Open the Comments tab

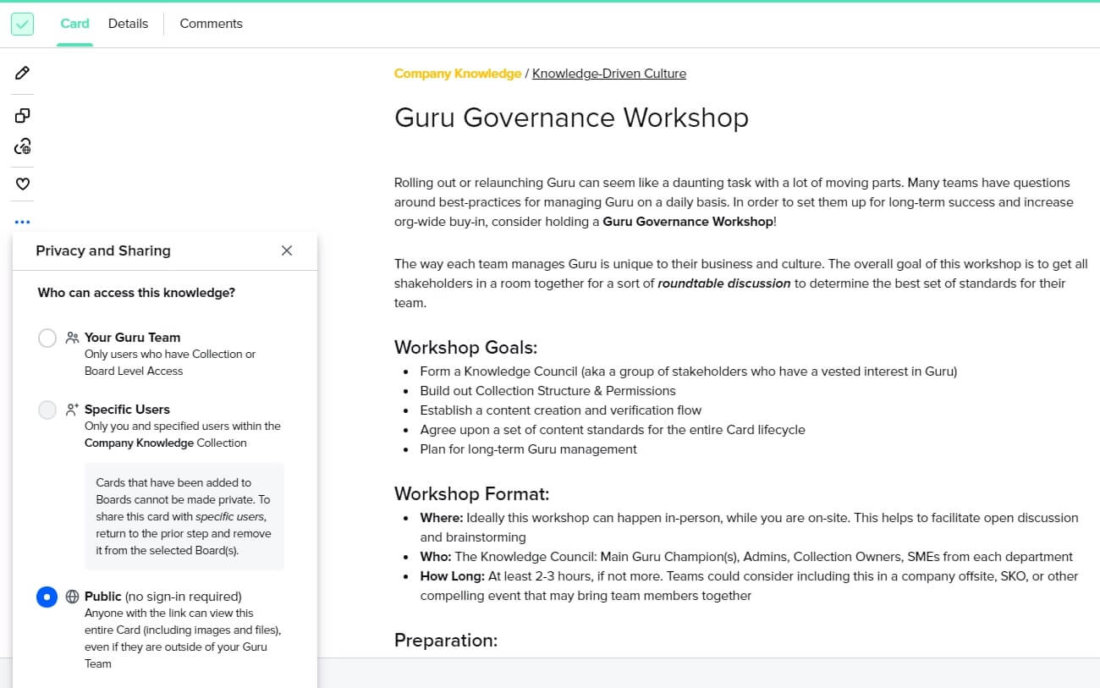[x=210, y=23]
